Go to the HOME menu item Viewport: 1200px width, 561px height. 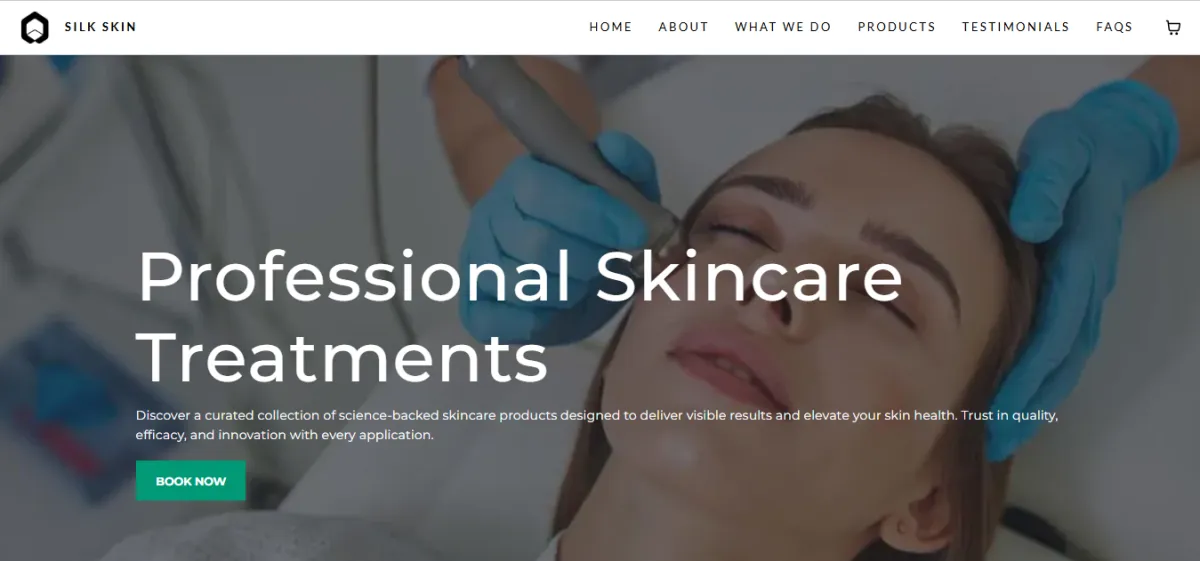610,27
